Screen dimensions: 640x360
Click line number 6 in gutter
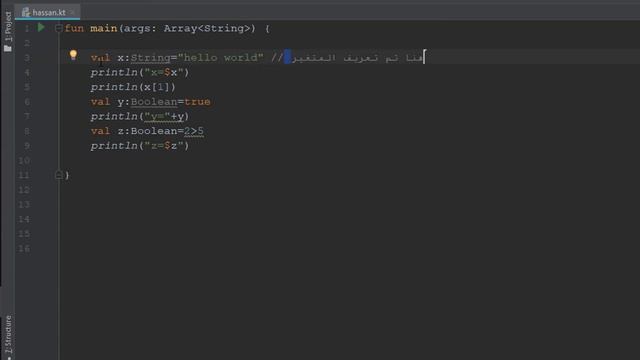[x=27, y=102]
